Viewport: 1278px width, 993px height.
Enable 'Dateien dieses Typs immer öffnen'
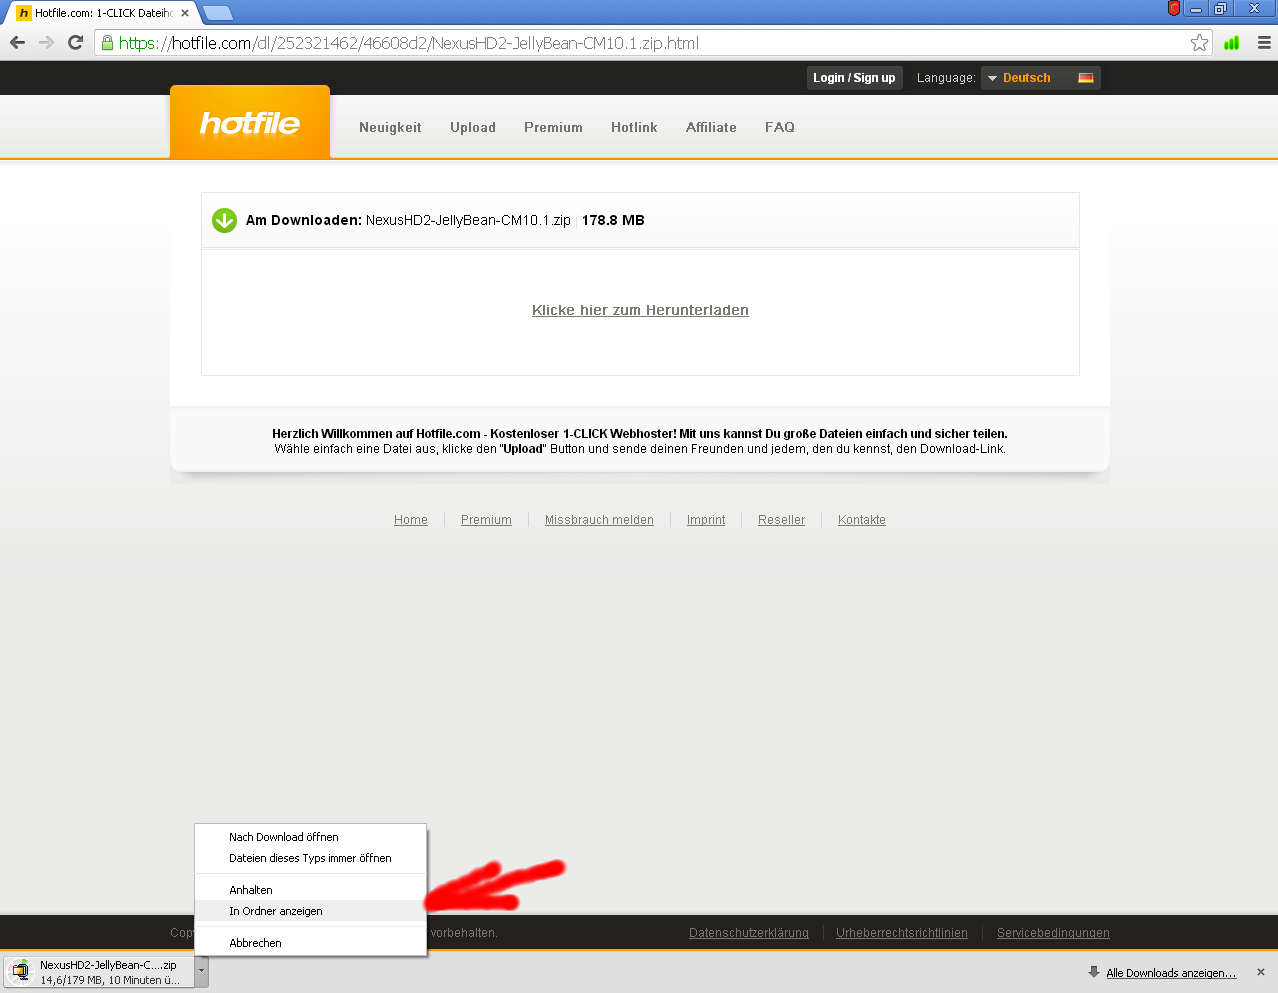(310, 858)
